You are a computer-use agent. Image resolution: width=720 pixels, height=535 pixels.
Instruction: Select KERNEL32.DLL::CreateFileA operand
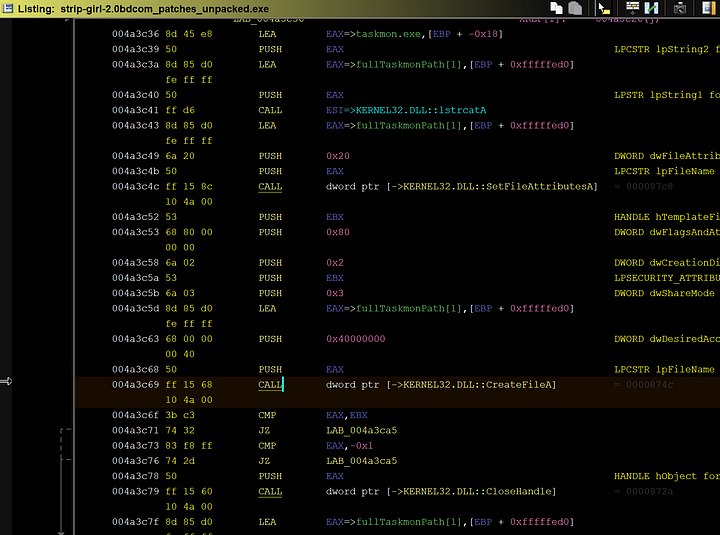[x=477, y=385]
